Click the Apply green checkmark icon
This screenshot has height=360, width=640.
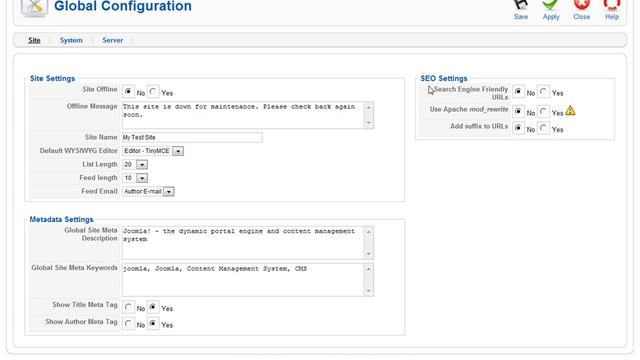550,4
